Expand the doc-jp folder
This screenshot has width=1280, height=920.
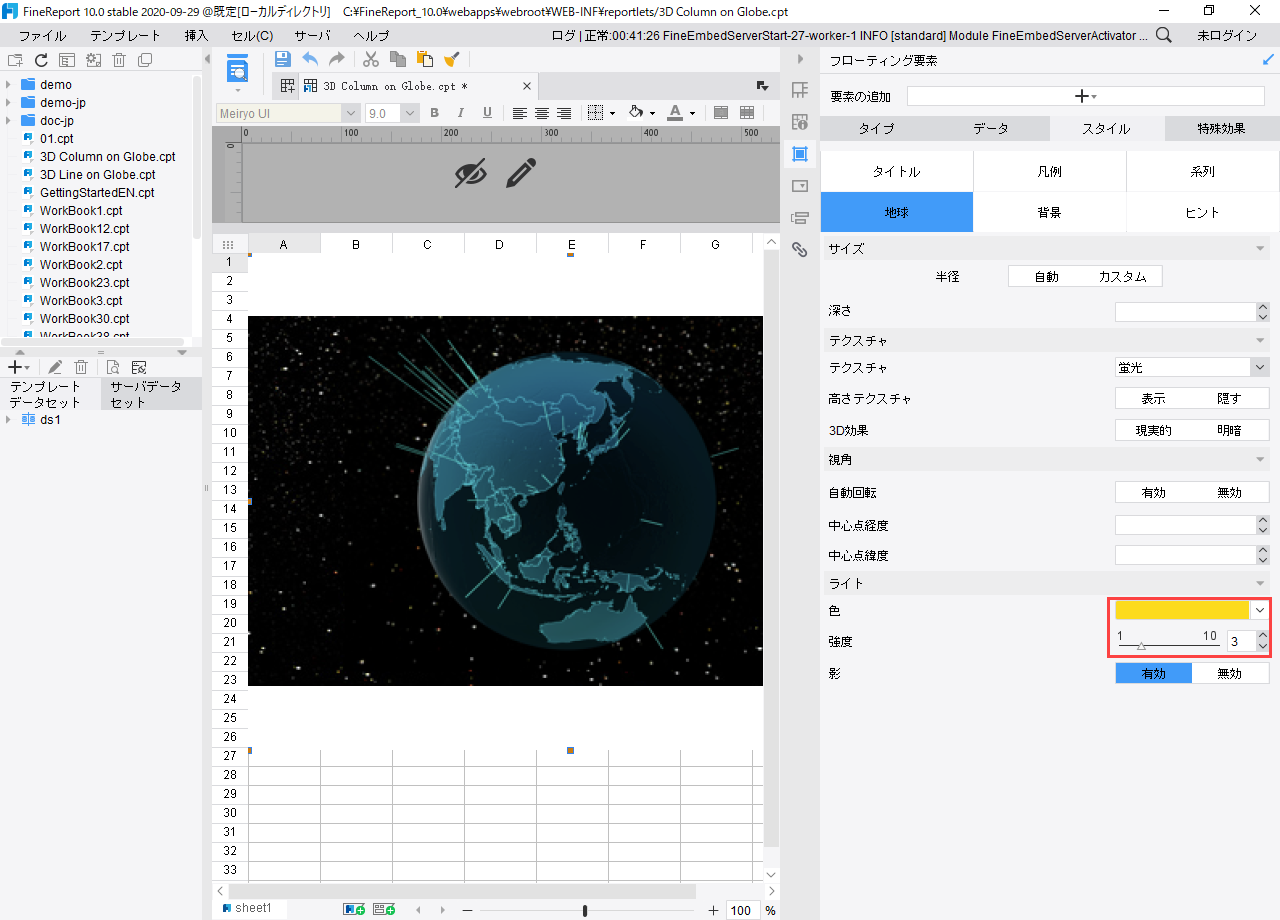[9, 121]
